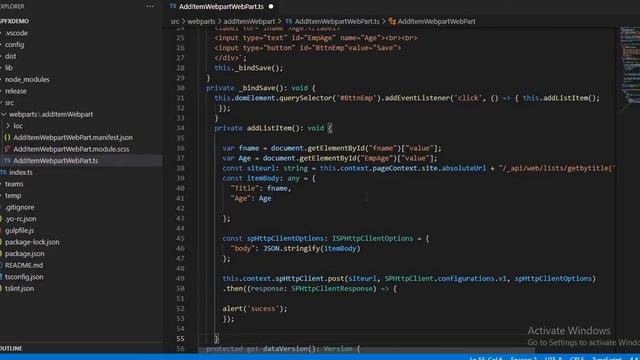Collapse the src folder
The height and width of the screenshot is (360, 640).
(9, 103)
